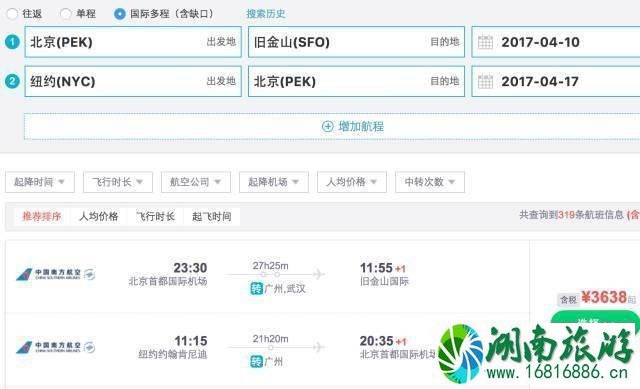Click the 转 transfer icon next to 广州,武汉
The width and height of the screenshot is (640, 389).
[256, 289]
